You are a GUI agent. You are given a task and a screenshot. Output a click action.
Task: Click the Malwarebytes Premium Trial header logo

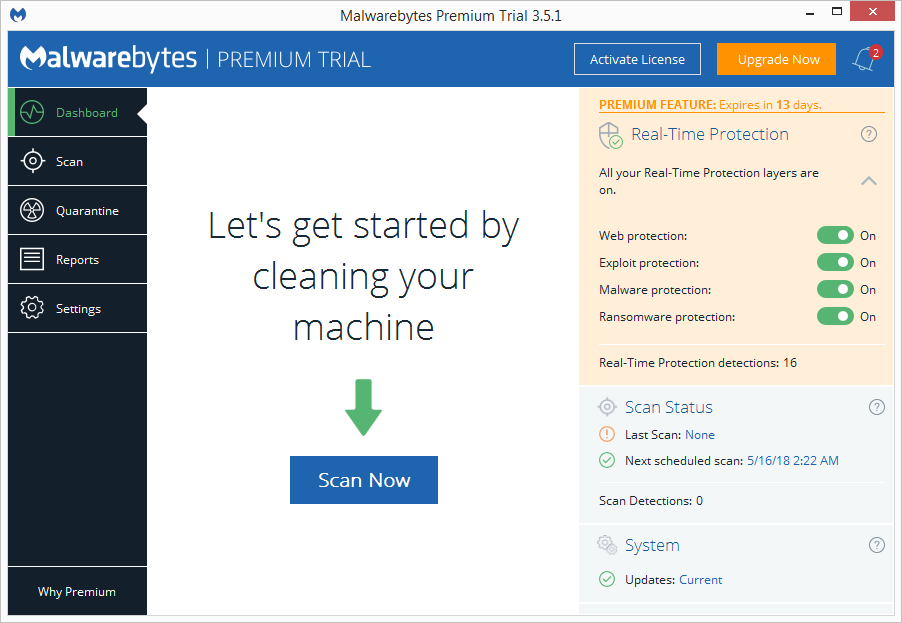[195, 59]
